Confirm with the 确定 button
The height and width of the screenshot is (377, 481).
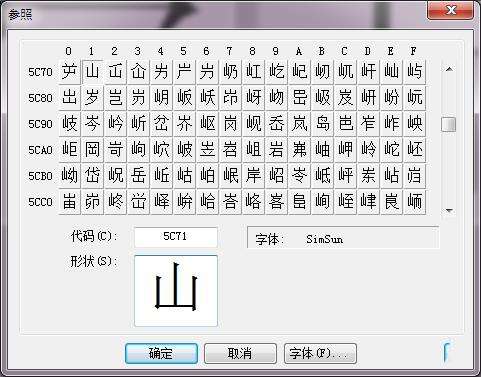coord(161,353)
